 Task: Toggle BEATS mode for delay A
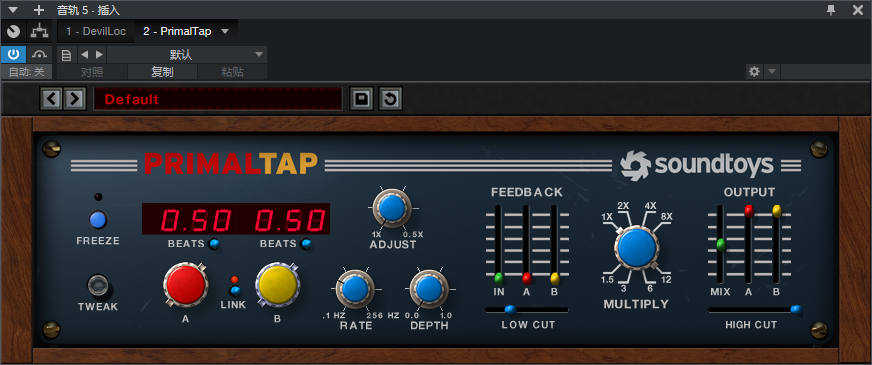click(214, 244)
